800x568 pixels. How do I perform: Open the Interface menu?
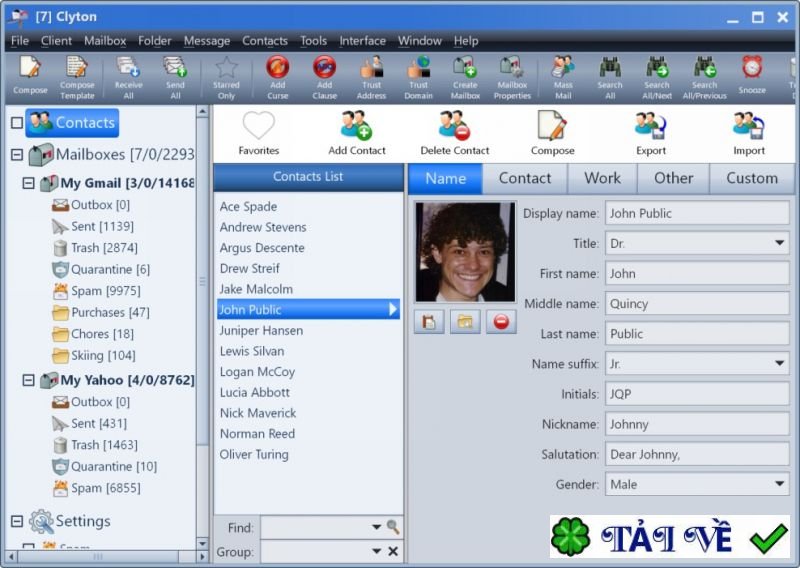pyautogui.click(x=363, y=41)
